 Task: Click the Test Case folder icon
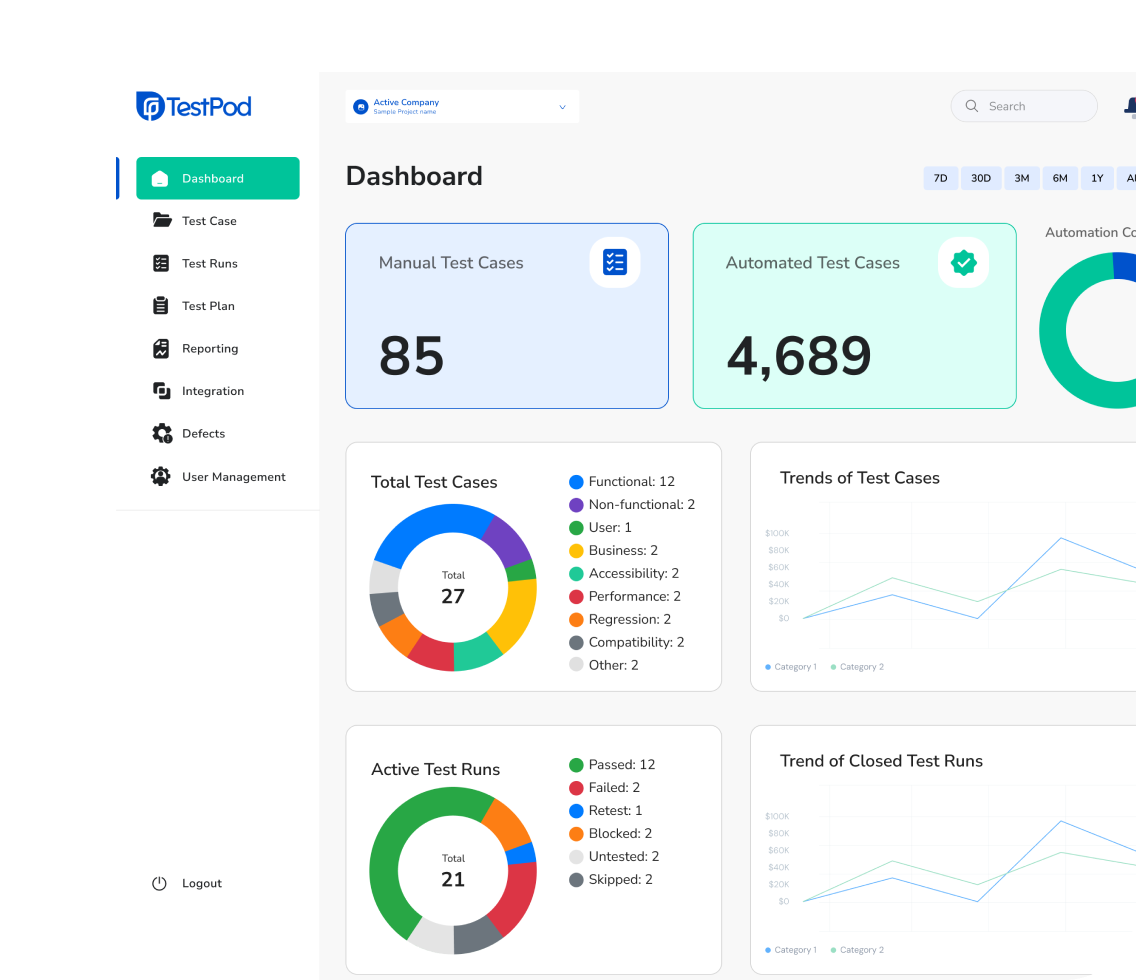coord(161,220)
